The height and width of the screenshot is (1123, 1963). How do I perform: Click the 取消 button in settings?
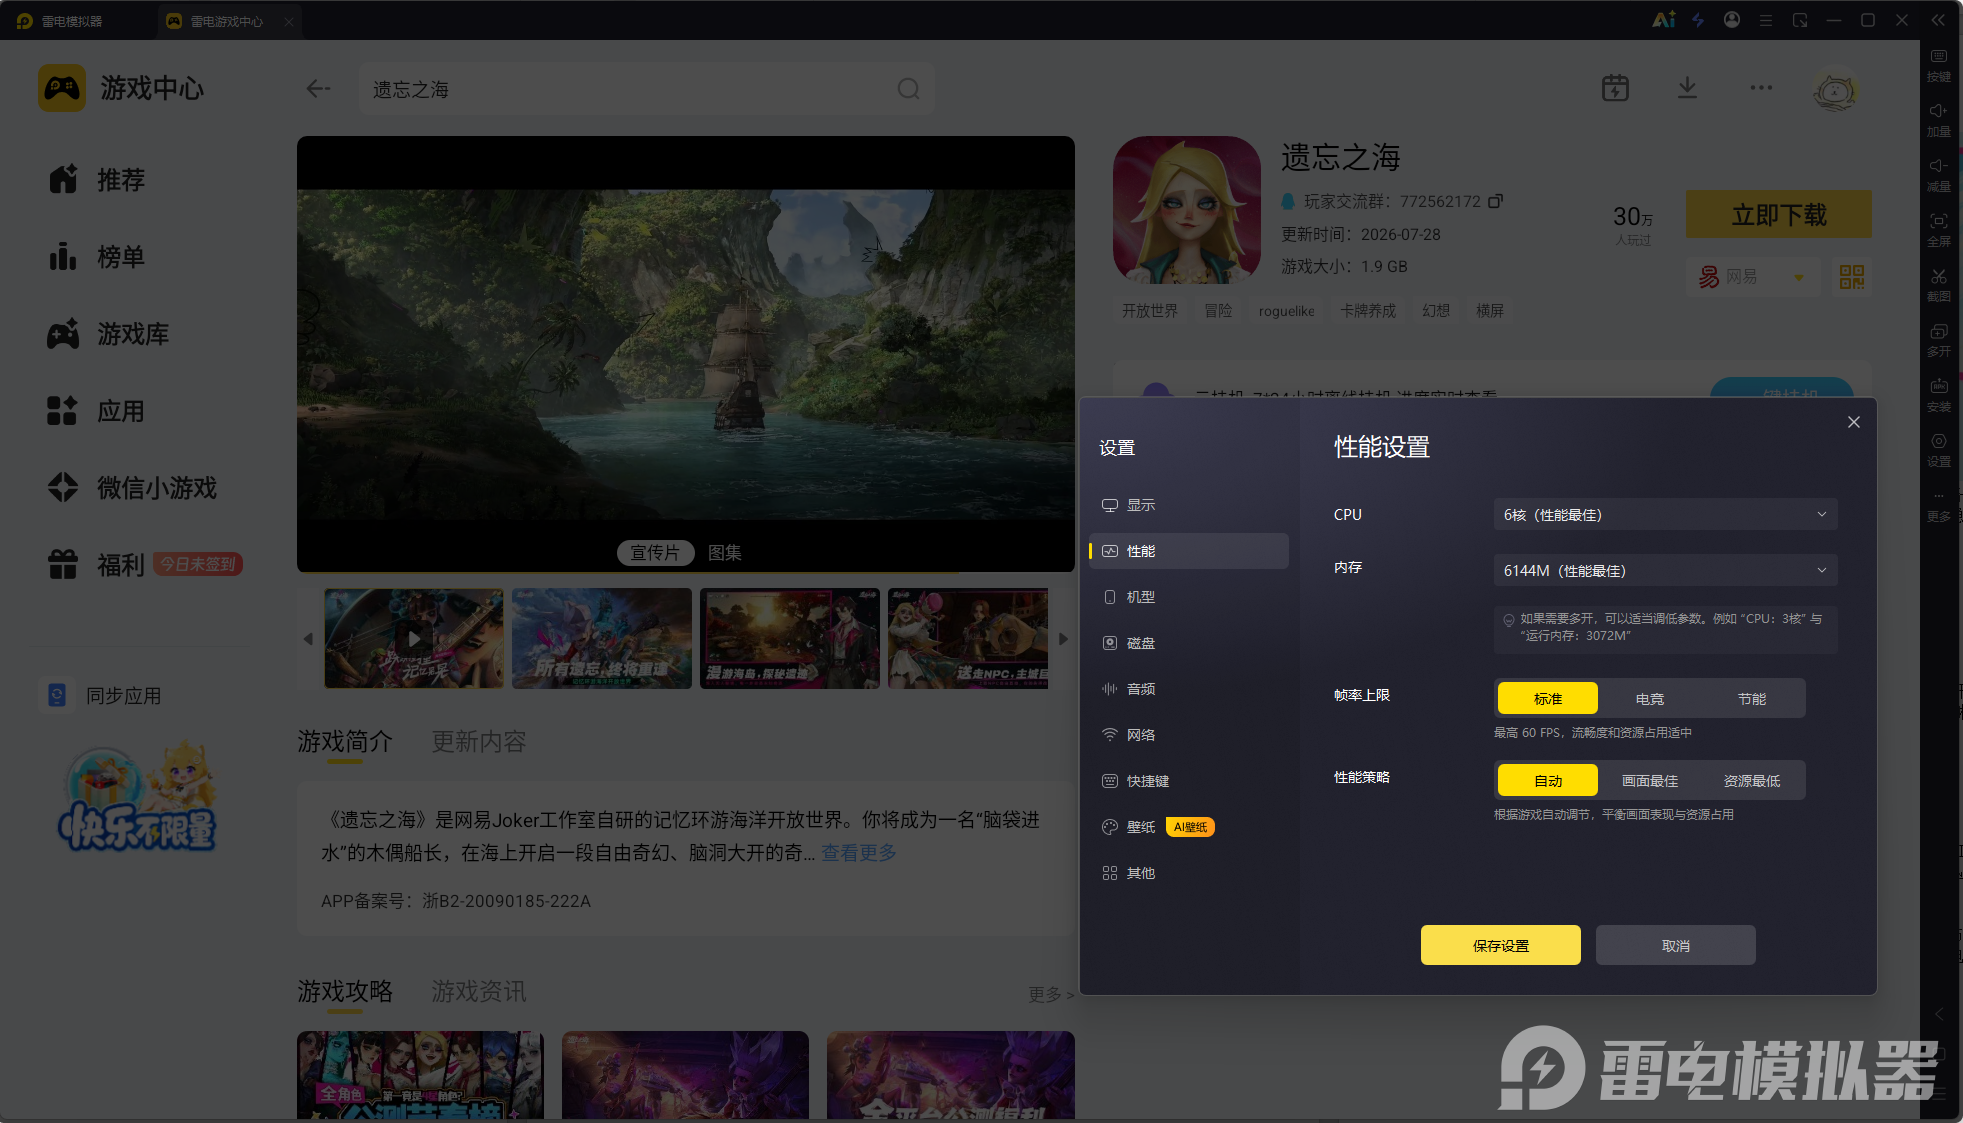pos(1676,945)
